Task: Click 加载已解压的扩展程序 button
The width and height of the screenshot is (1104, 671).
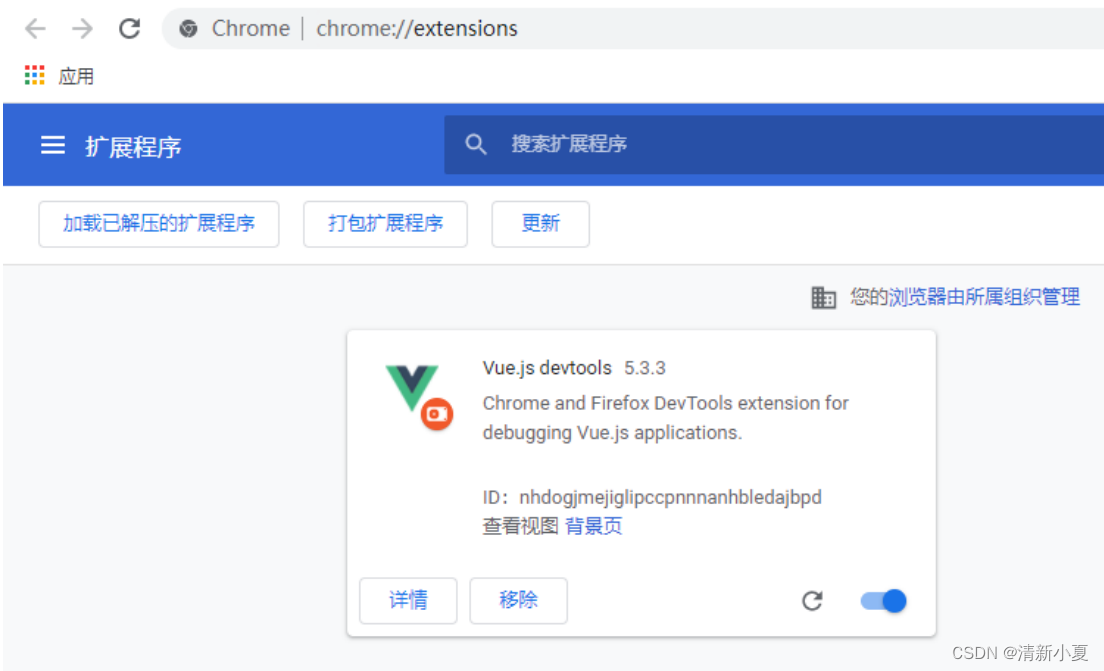Action: coord(158,224)
